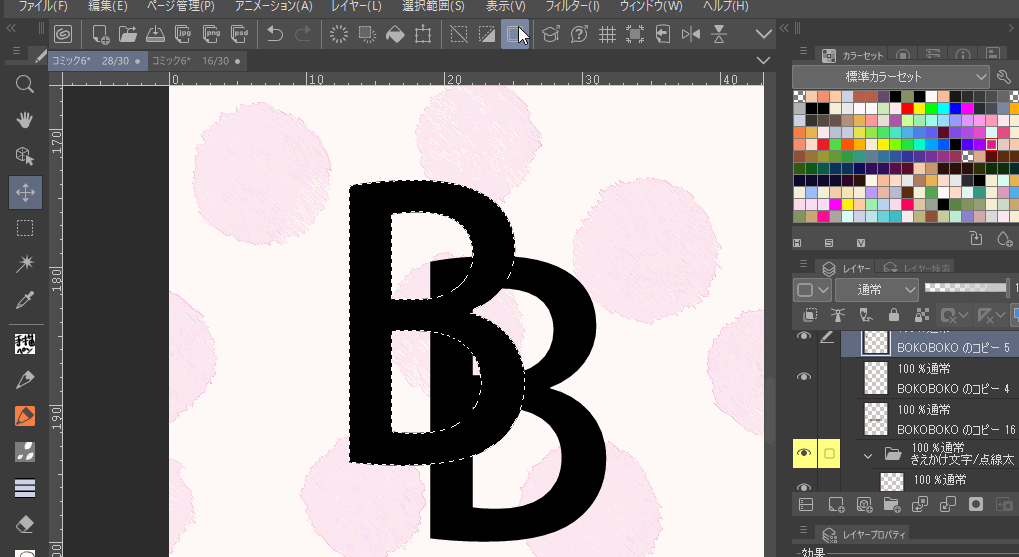Open color set settings wrench button
This screenshot has height=557, width=1019.
[1004, 76]
